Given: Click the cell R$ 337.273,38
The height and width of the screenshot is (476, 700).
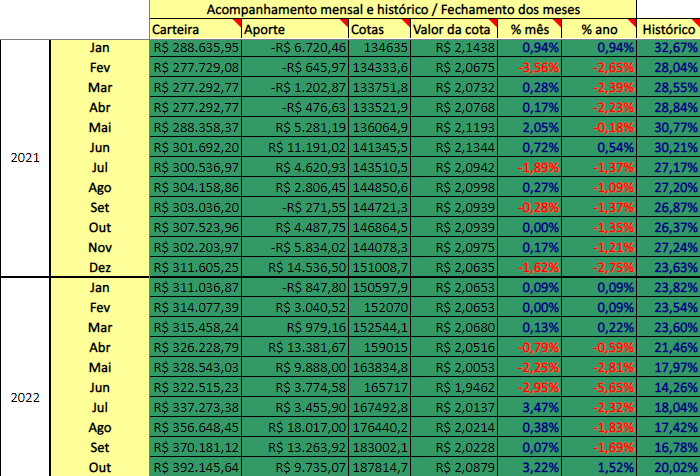Looking at the screenshot, I should (x=196, y=407).
